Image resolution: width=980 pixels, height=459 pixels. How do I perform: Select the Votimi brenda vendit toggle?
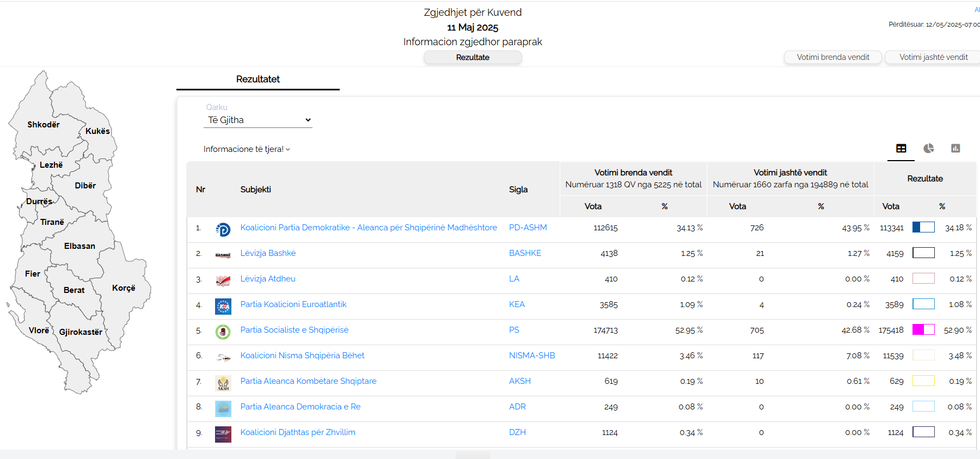pos(832,58)
